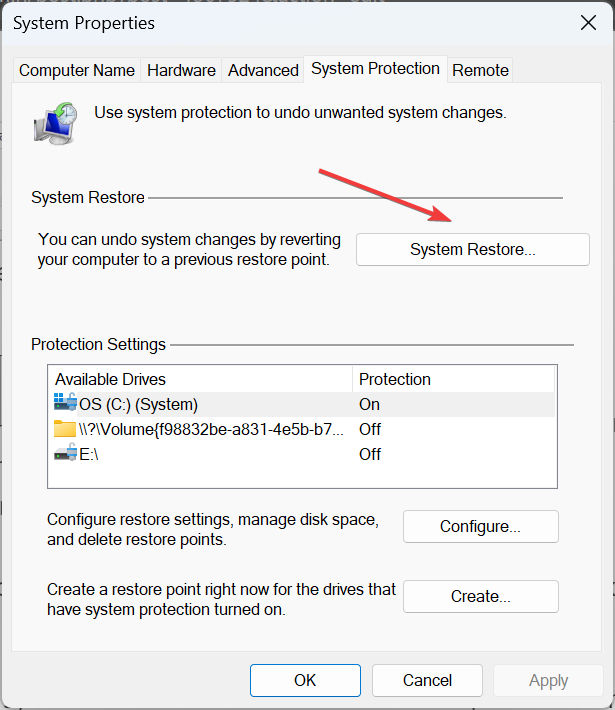Cancel the System Properties dialog
Screen dimensions: 615x710
tap(428, 680)
